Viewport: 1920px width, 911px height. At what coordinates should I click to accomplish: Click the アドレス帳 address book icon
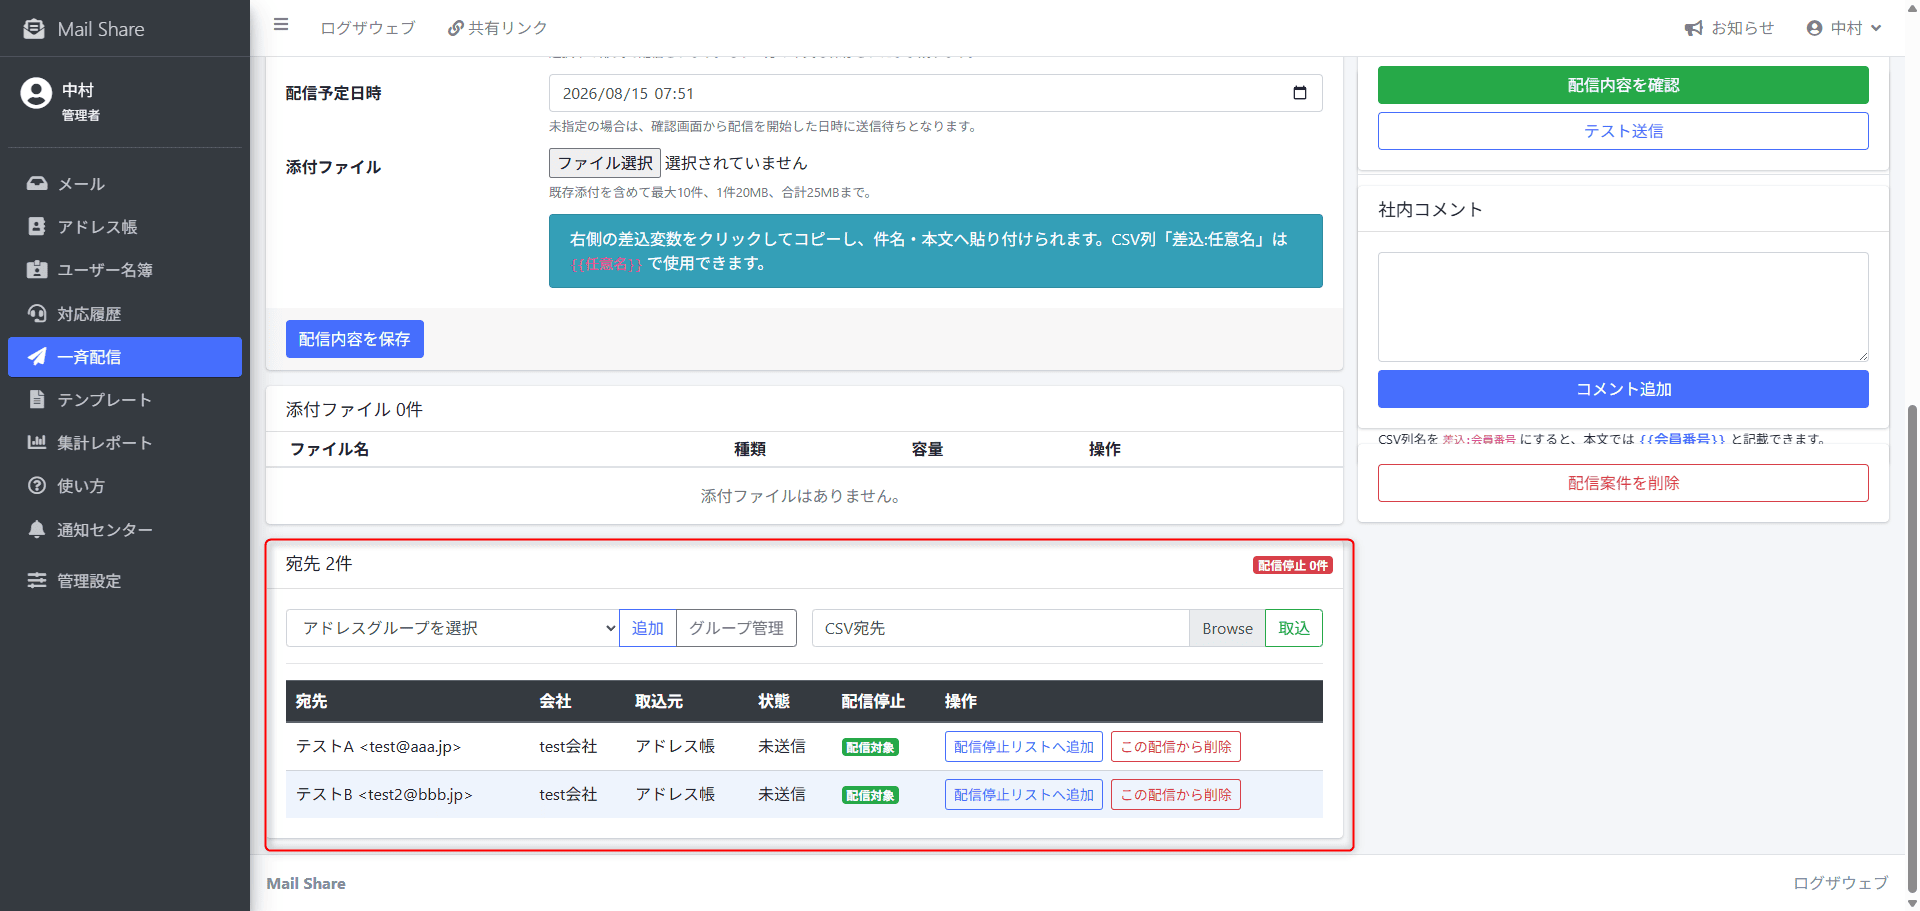37,226
